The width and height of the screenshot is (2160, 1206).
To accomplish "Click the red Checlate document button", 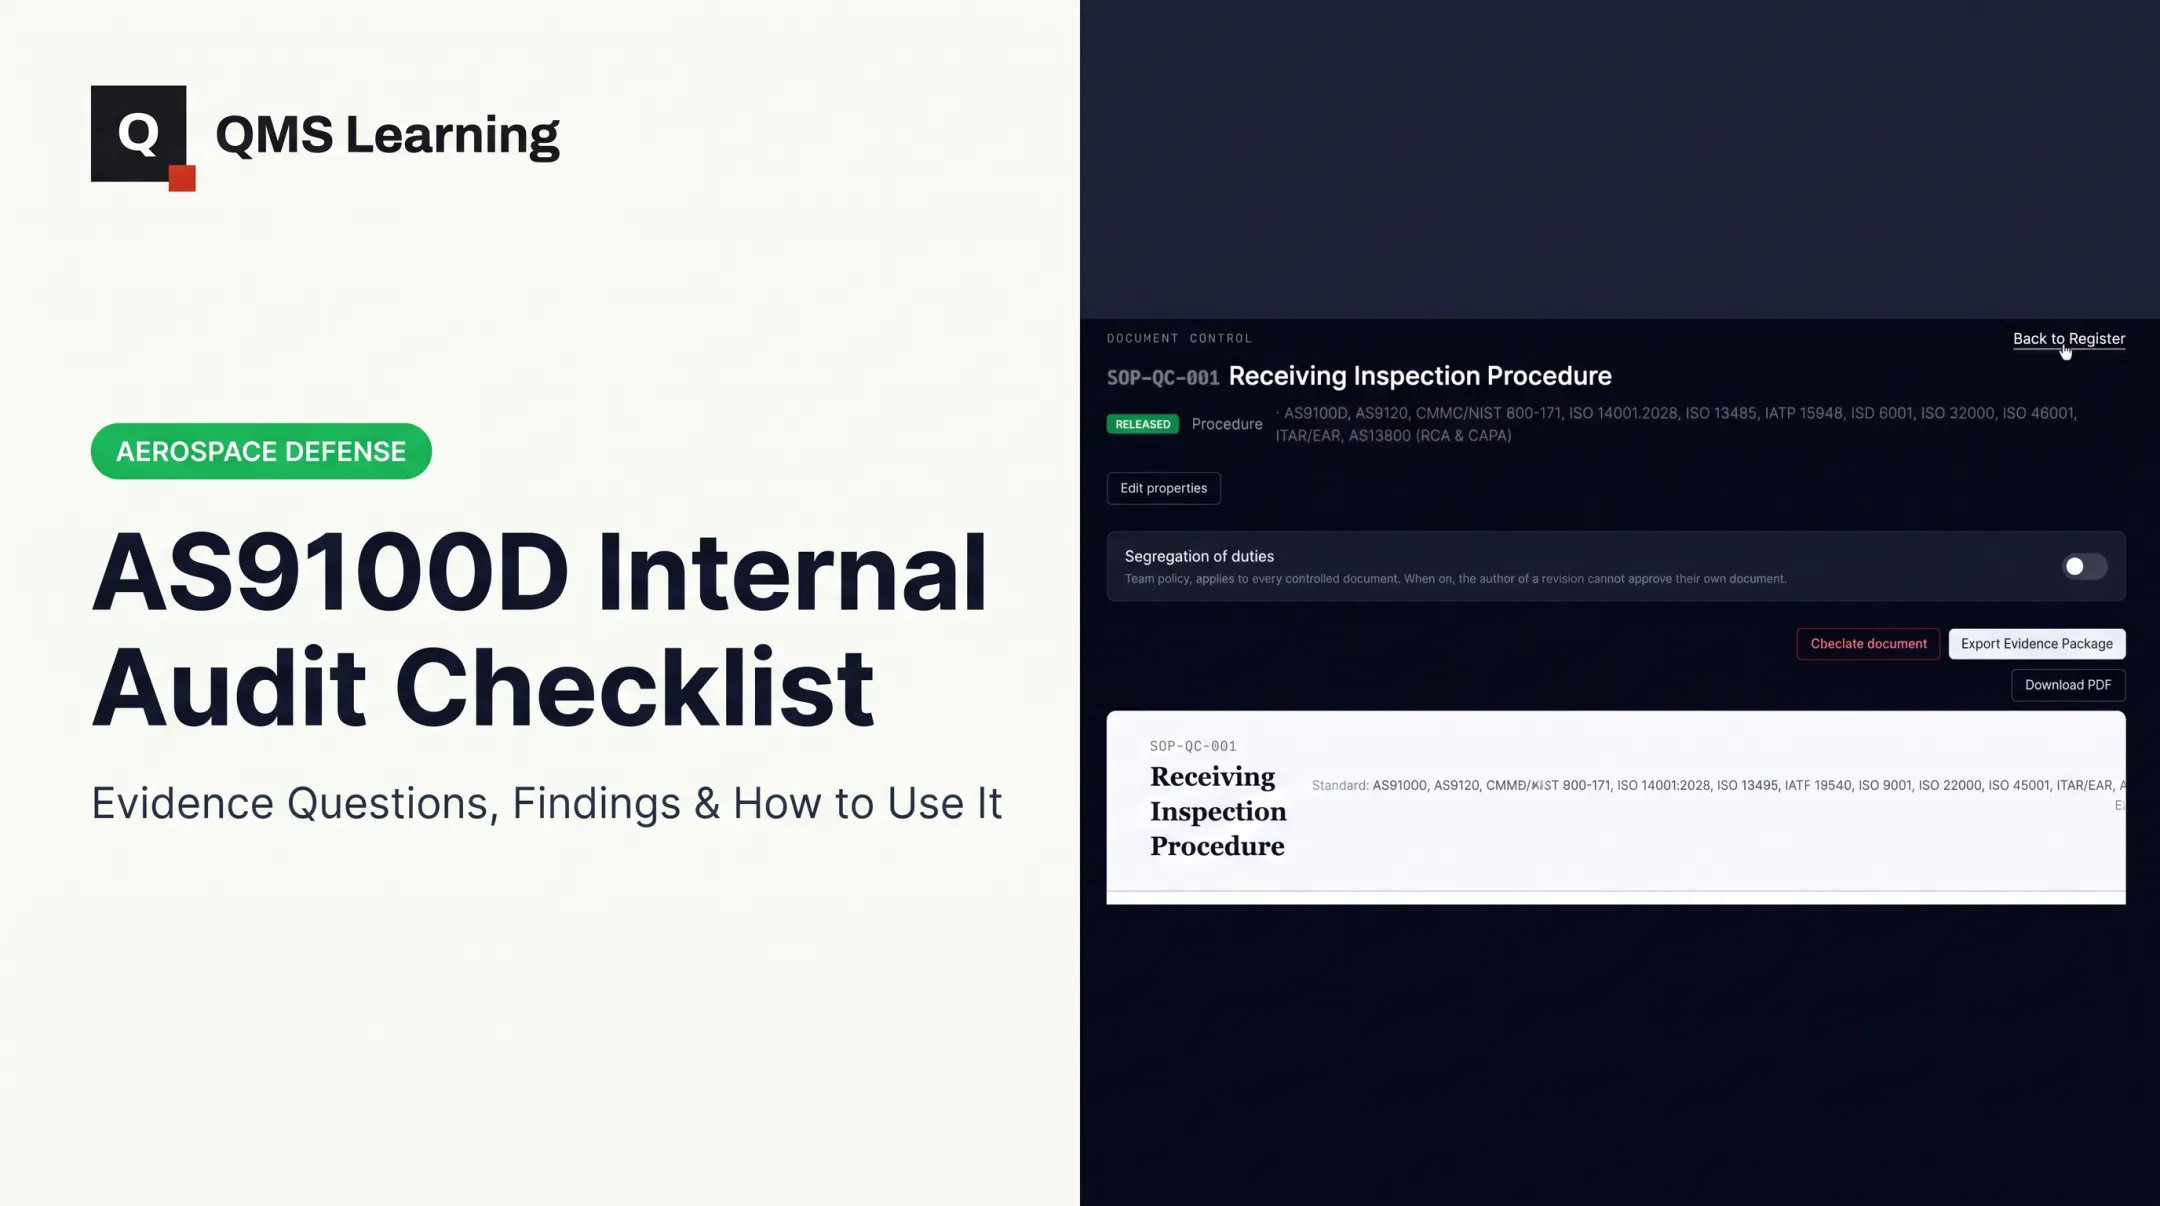I will coord(1868,644).
